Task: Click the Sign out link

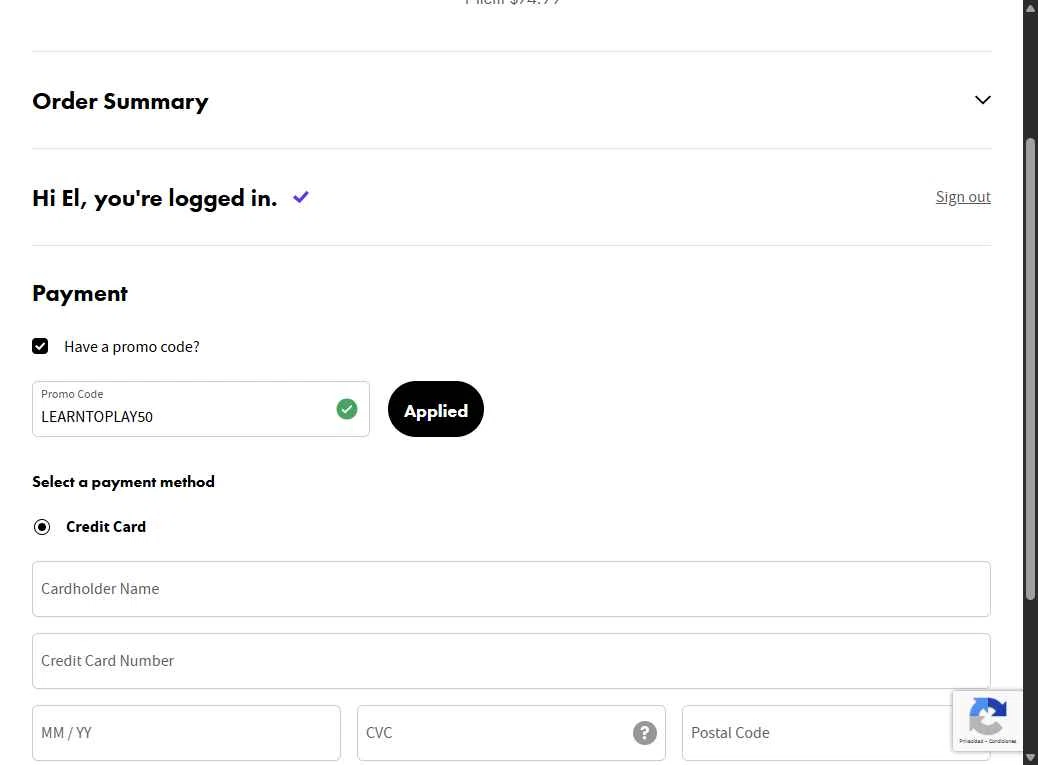Action: point(963,197)
